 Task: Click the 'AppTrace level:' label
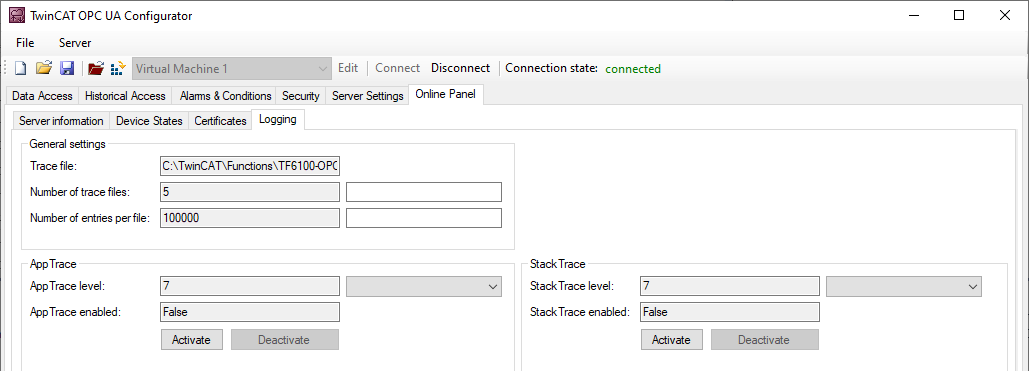(68, 286)
